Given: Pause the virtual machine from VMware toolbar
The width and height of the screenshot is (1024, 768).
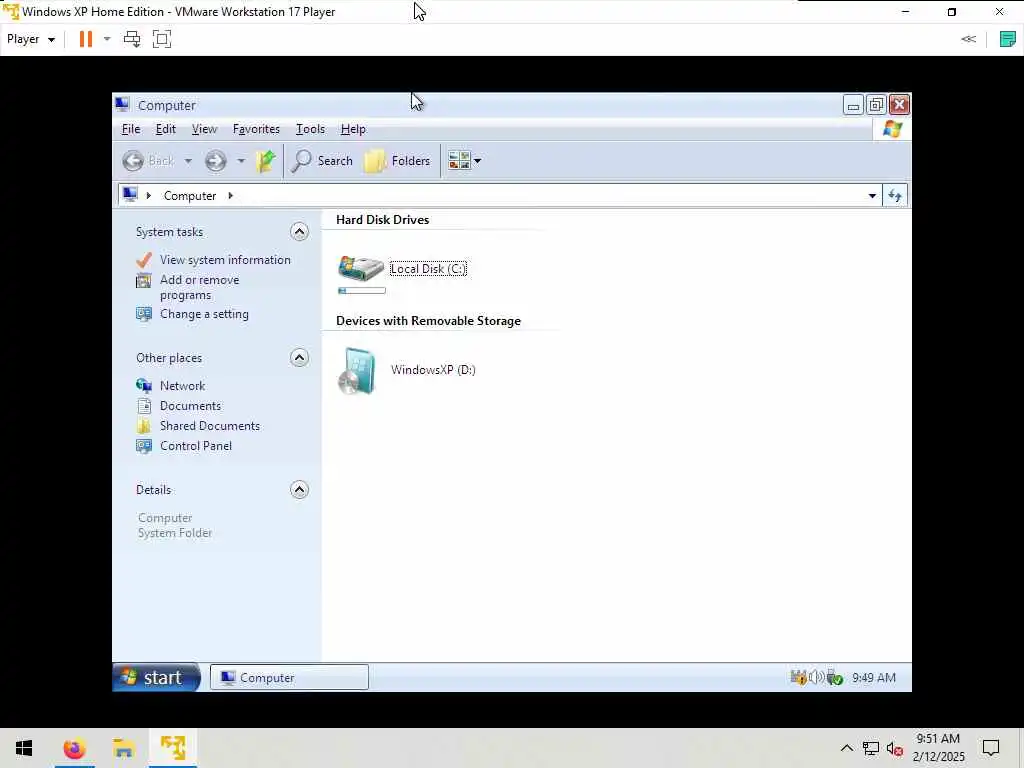Looking at the screenshot, I should [86, 39].
